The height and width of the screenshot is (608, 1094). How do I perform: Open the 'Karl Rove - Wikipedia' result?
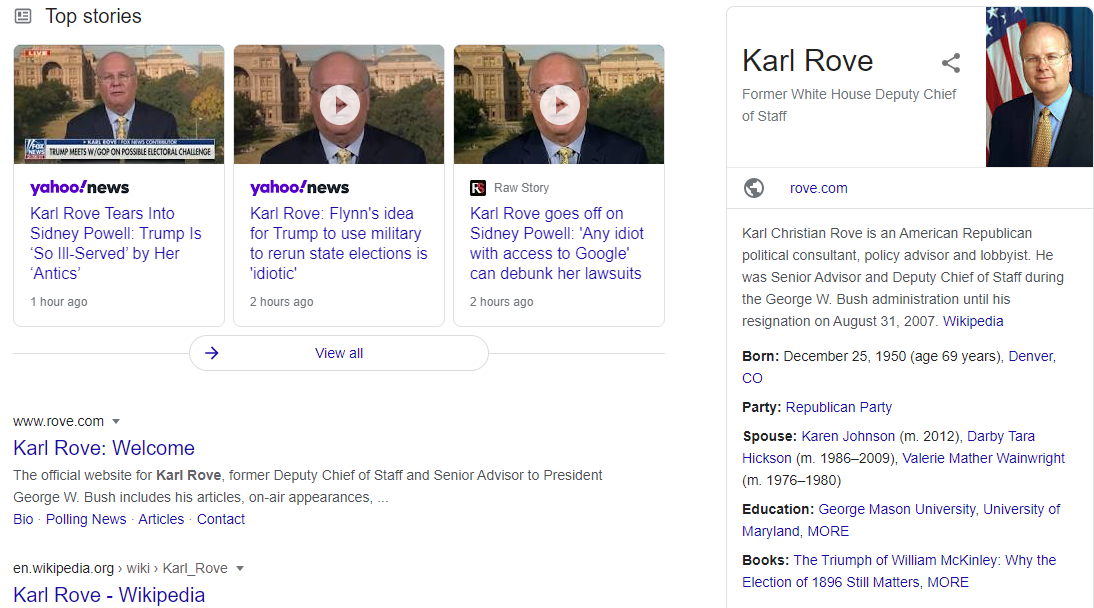tap(109, 595)
